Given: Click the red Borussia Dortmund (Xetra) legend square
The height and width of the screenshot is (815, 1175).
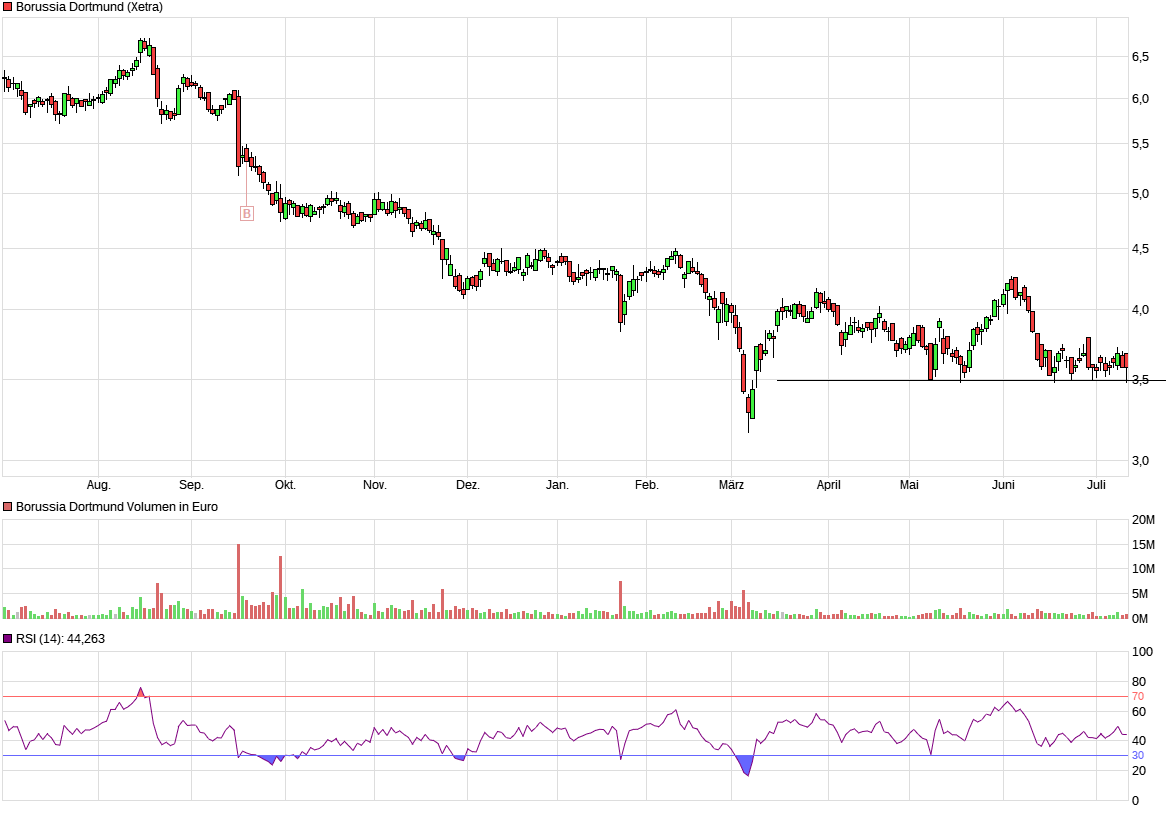Looking at the screenshot, I should (x=8, y=7).
